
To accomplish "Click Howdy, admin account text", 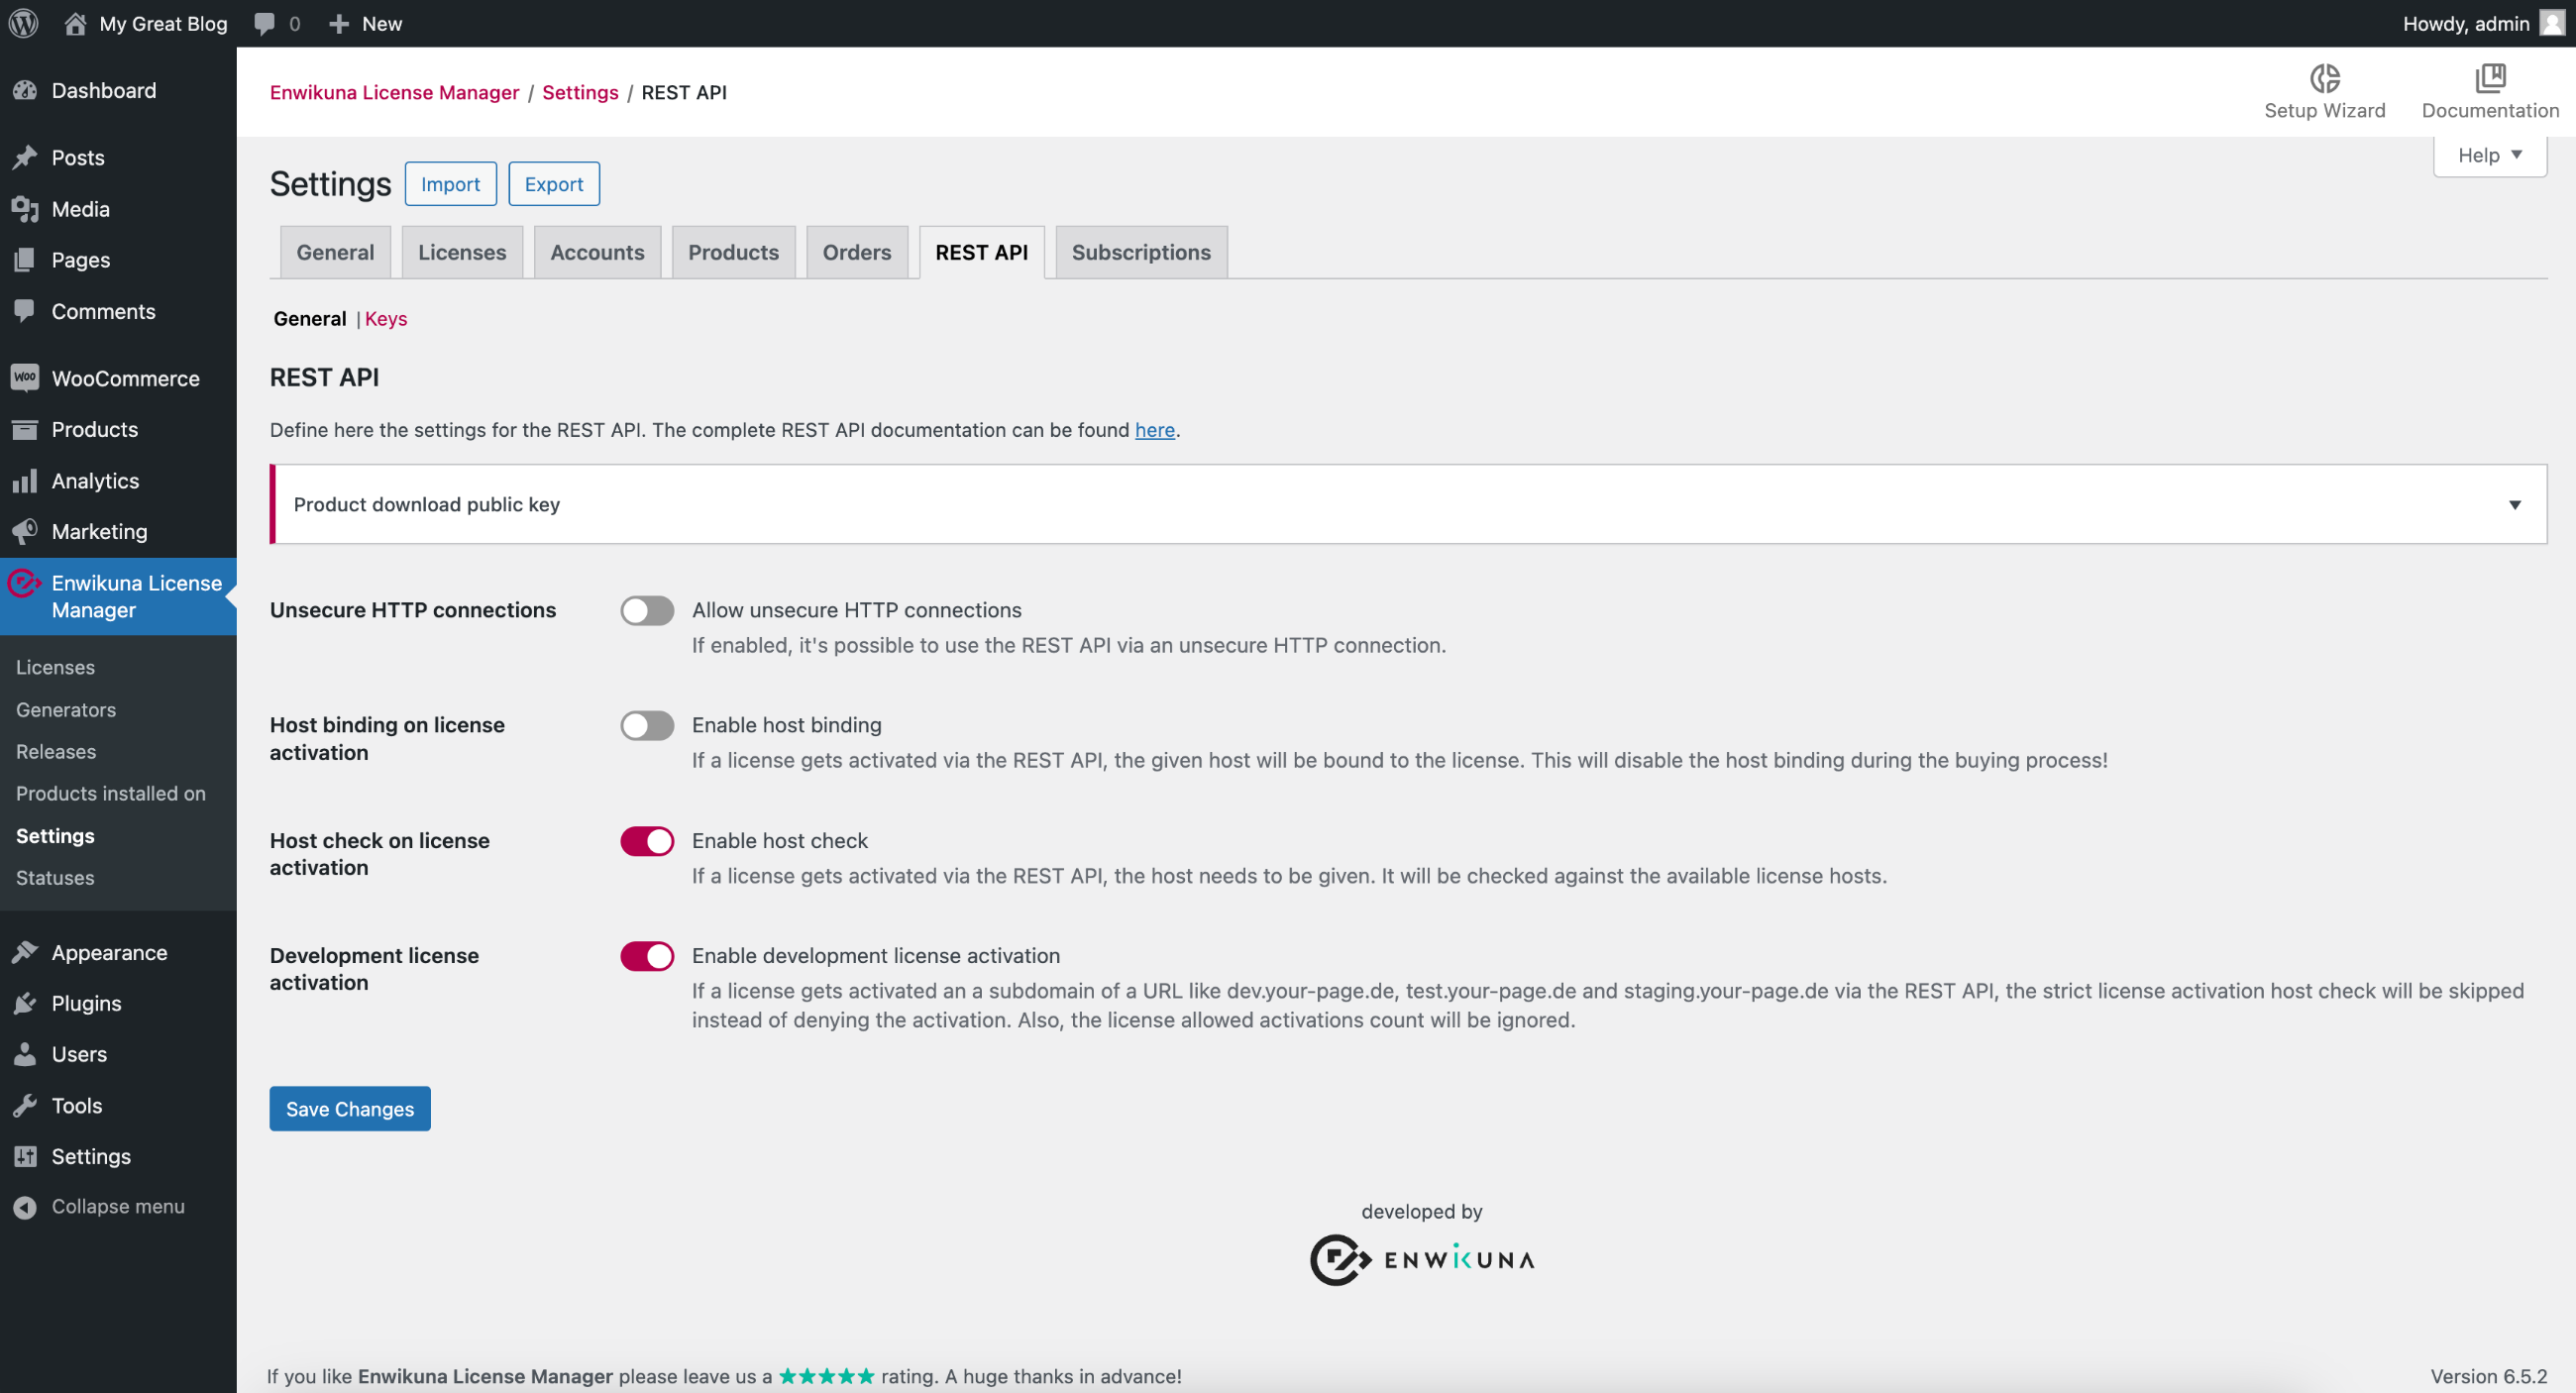I will click(x=2466, y=23).
